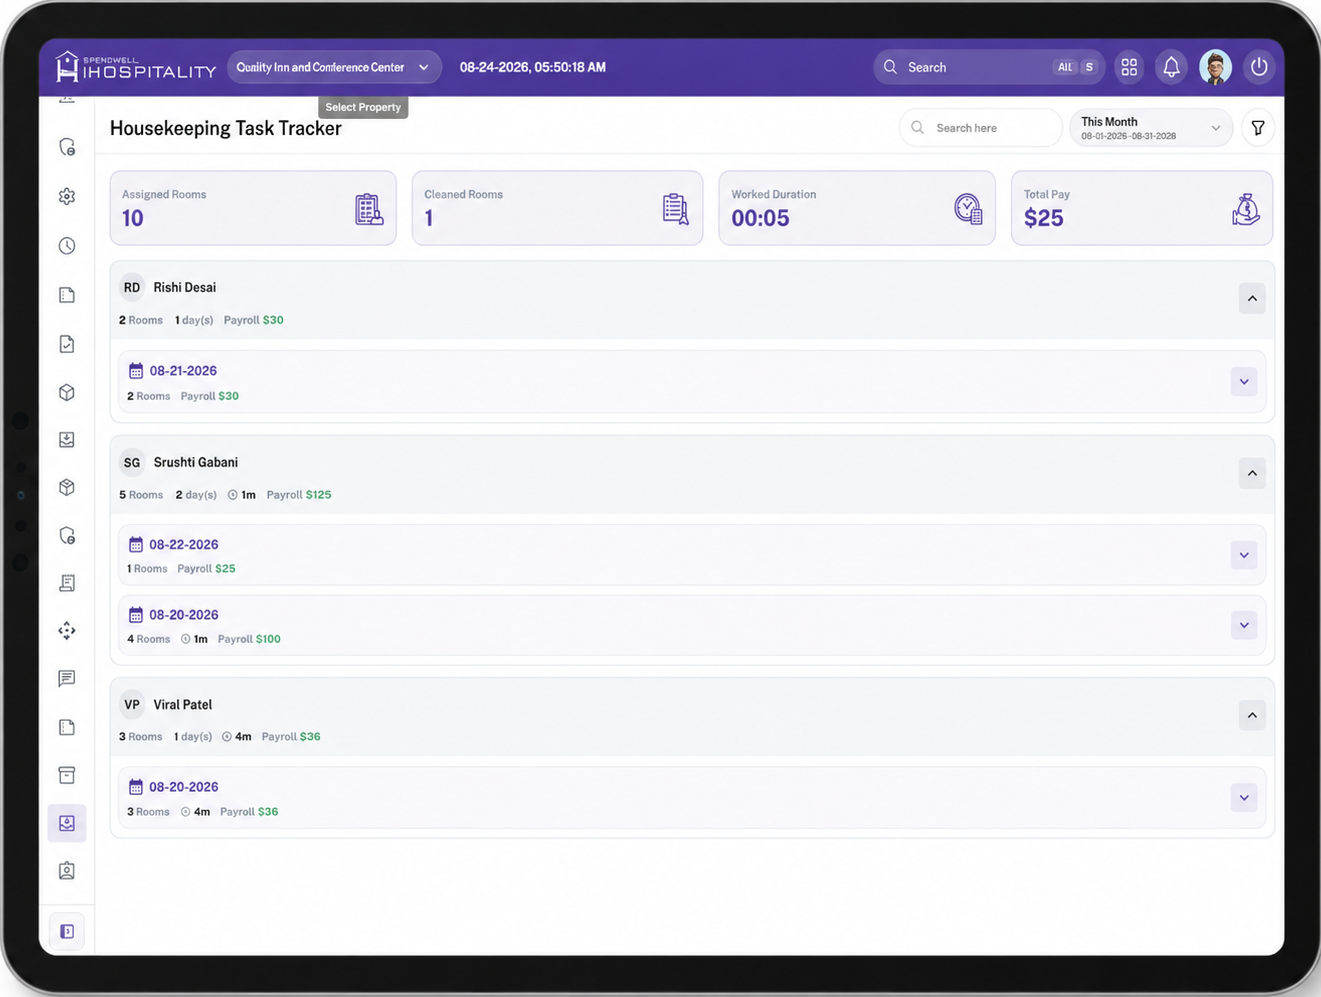Open the ID badge icon in sidebar

coord(67,871)
